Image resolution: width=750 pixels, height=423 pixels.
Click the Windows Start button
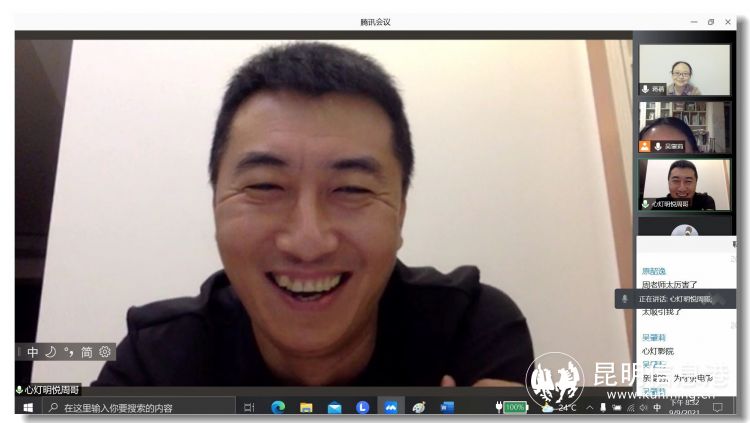[x=28, y=407]
